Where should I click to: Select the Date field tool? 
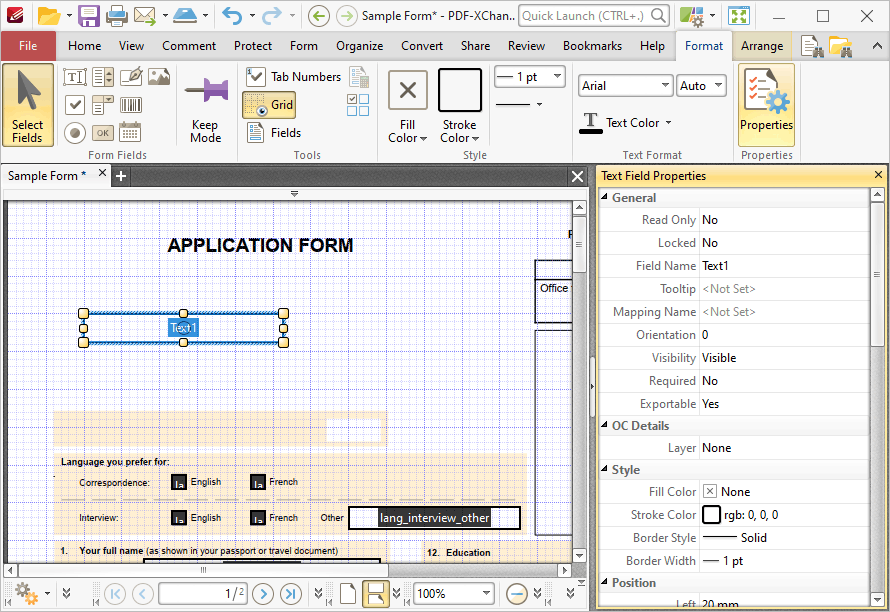click(x=130, y=132)
